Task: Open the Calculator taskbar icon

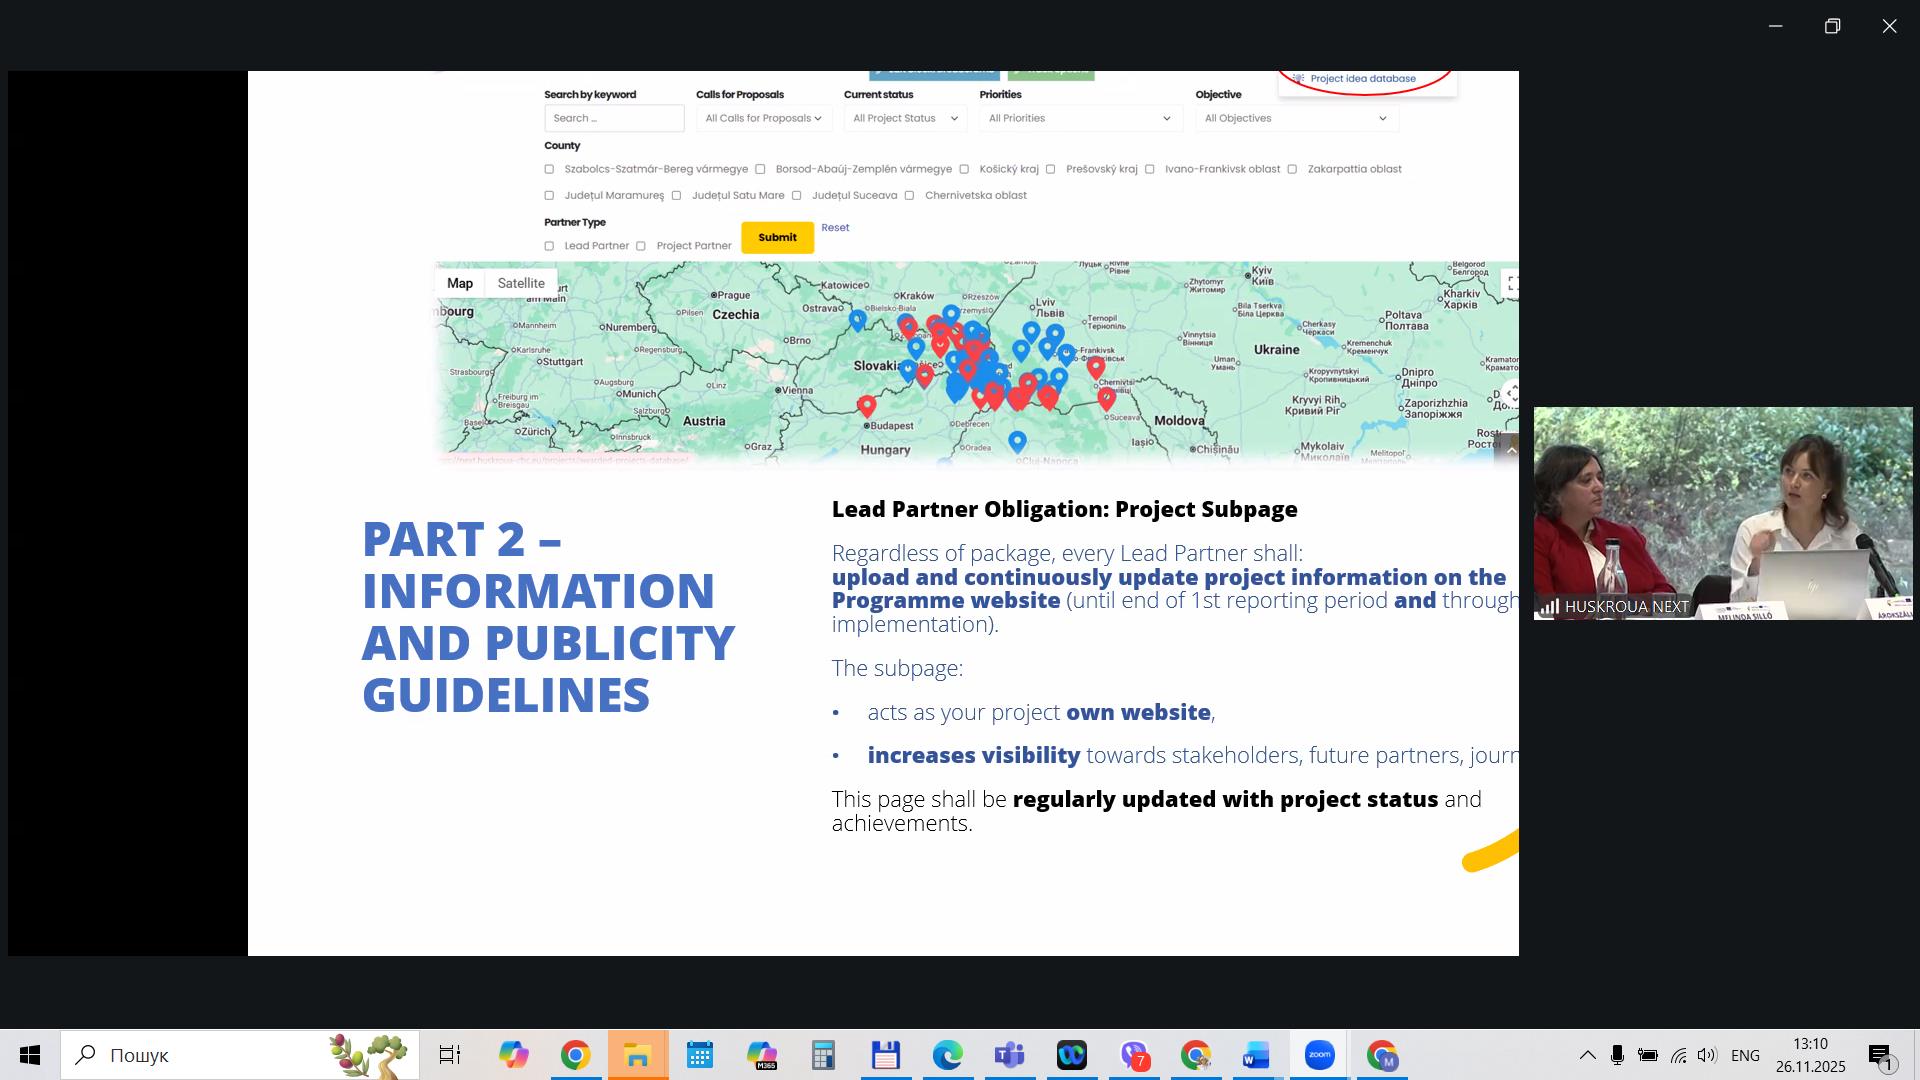Action: [823, 1055]
